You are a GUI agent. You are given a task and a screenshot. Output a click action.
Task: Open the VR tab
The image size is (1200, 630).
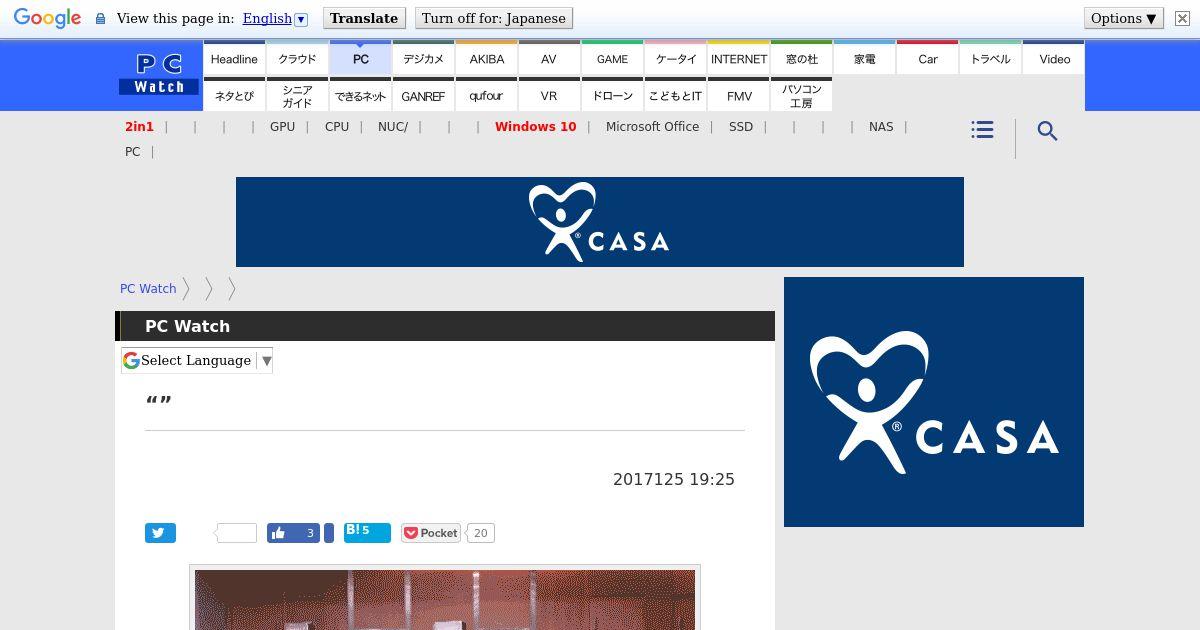549,95
